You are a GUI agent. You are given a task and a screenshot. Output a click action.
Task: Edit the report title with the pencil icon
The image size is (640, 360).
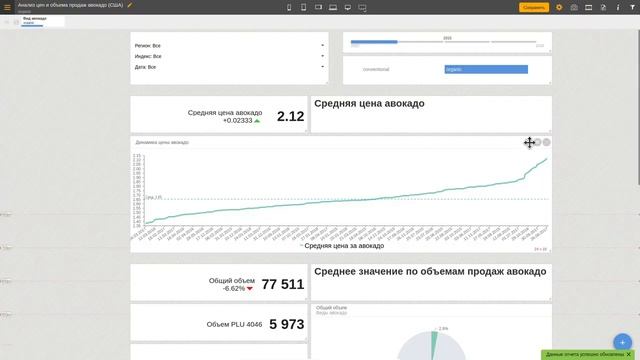pos(130,5)
